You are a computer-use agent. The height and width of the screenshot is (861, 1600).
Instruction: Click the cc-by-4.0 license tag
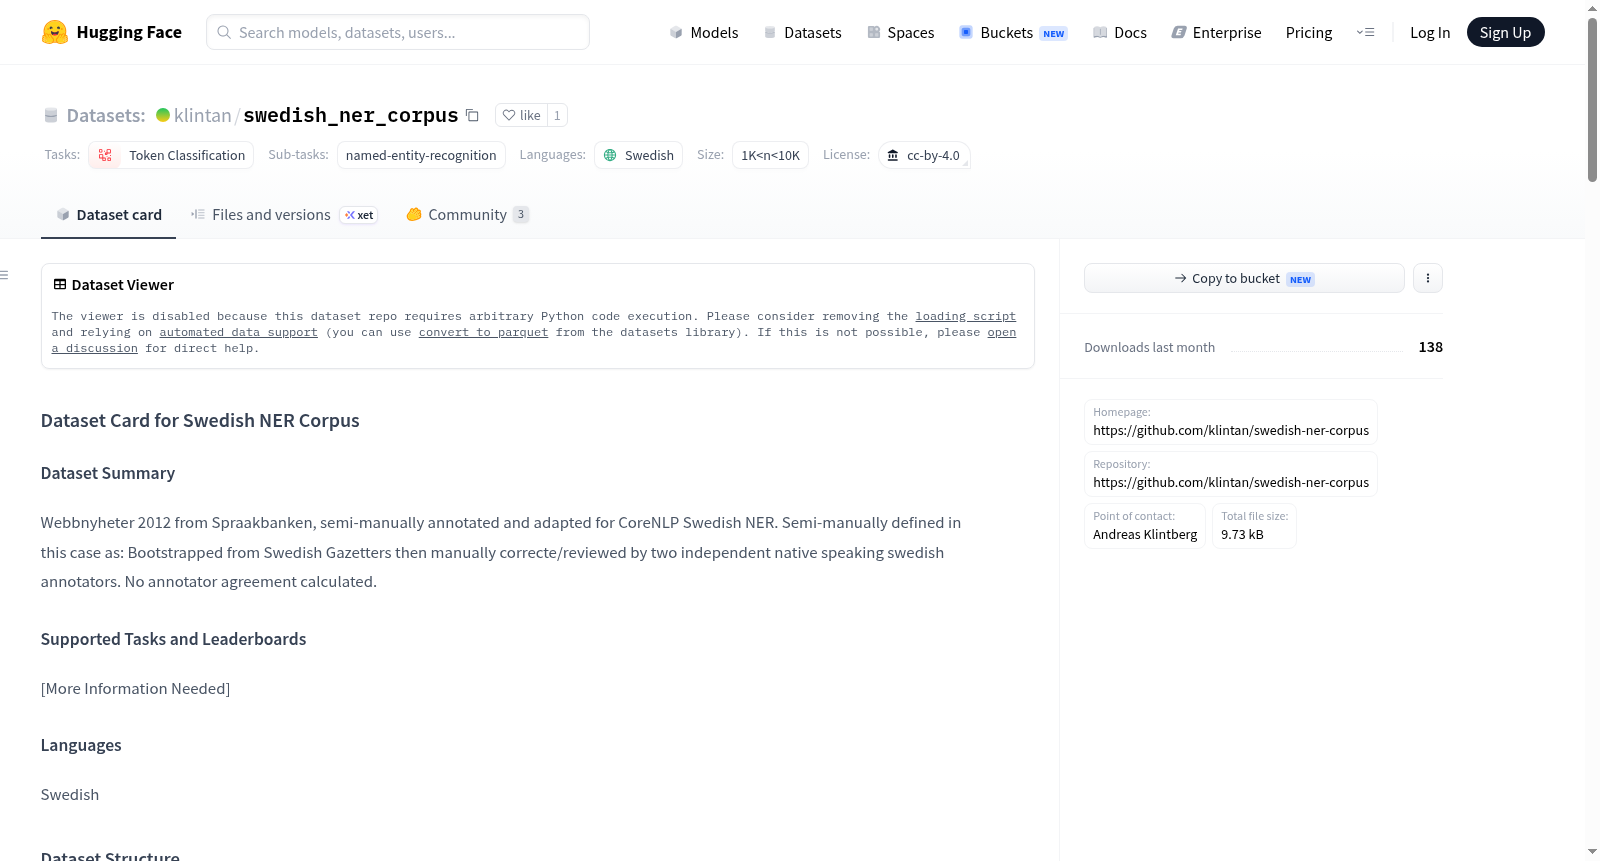point(924,155)
